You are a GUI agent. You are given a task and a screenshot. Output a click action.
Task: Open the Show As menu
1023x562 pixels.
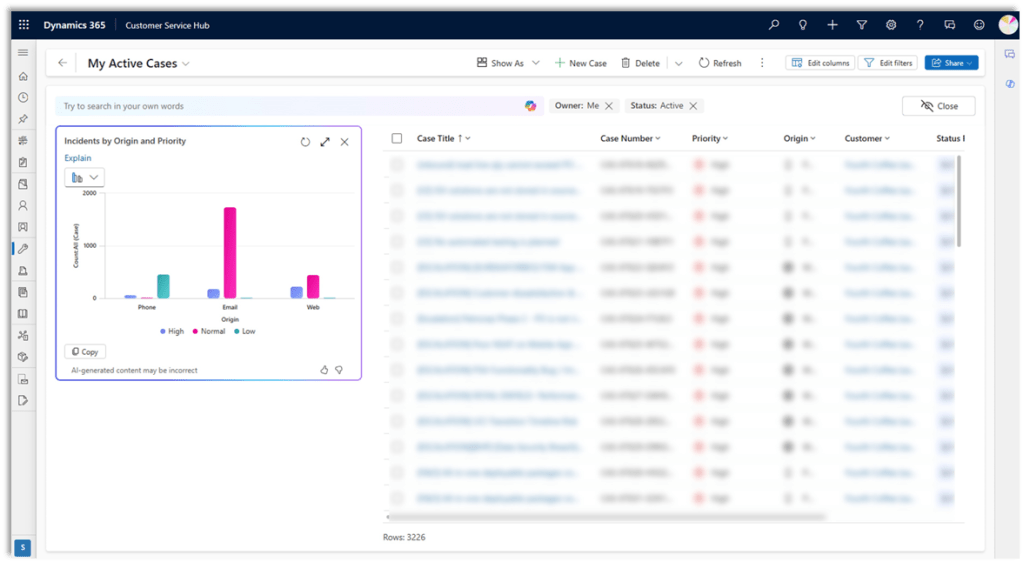tap(508, 63)
